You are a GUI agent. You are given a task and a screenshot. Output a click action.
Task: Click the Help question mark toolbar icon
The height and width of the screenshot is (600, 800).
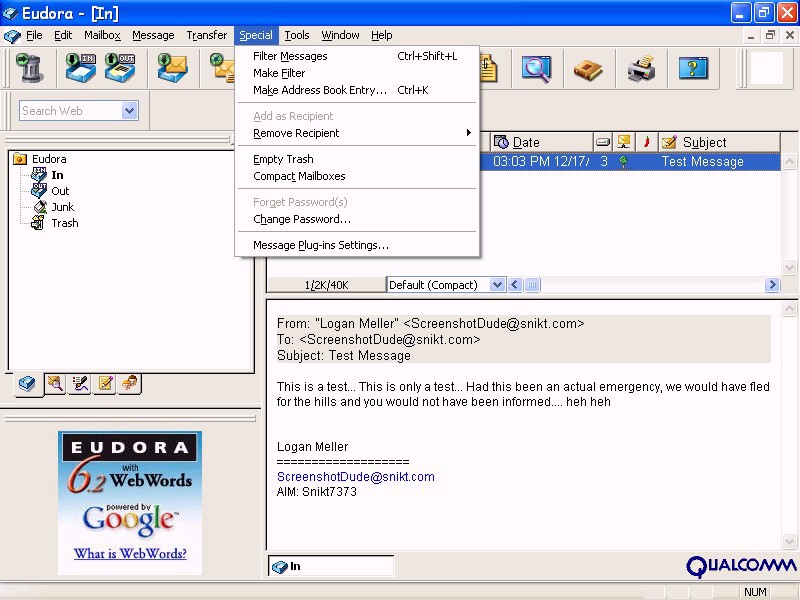693,68
